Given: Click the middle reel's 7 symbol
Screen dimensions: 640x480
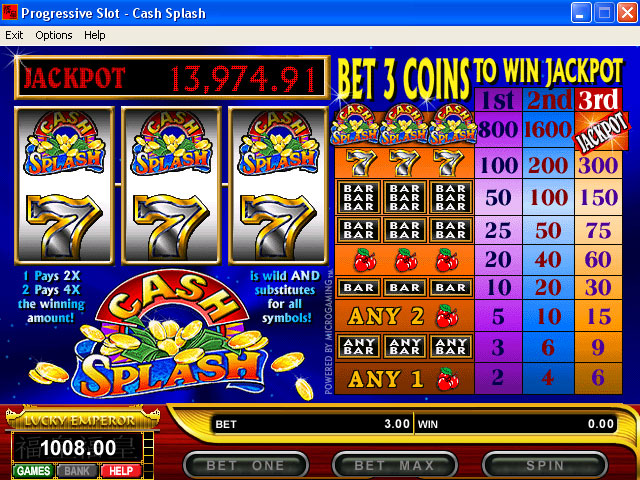Looking at the screenshot, I should (171, 226).
